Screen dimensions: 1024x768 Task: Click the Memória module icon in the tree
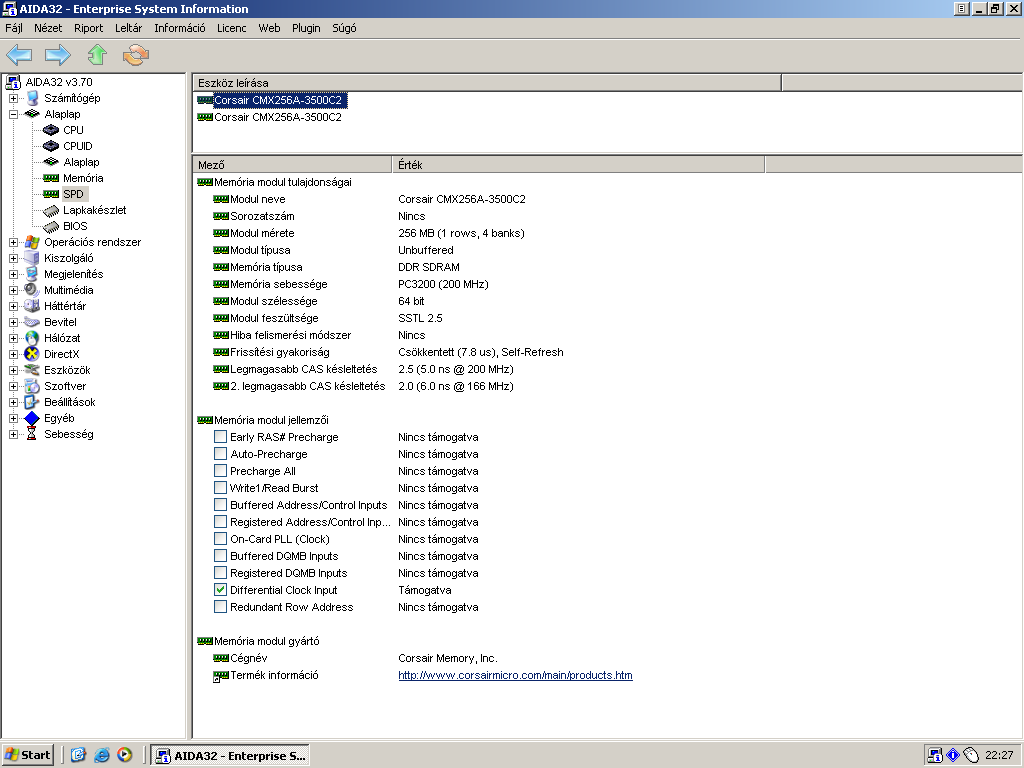point(51,178)
